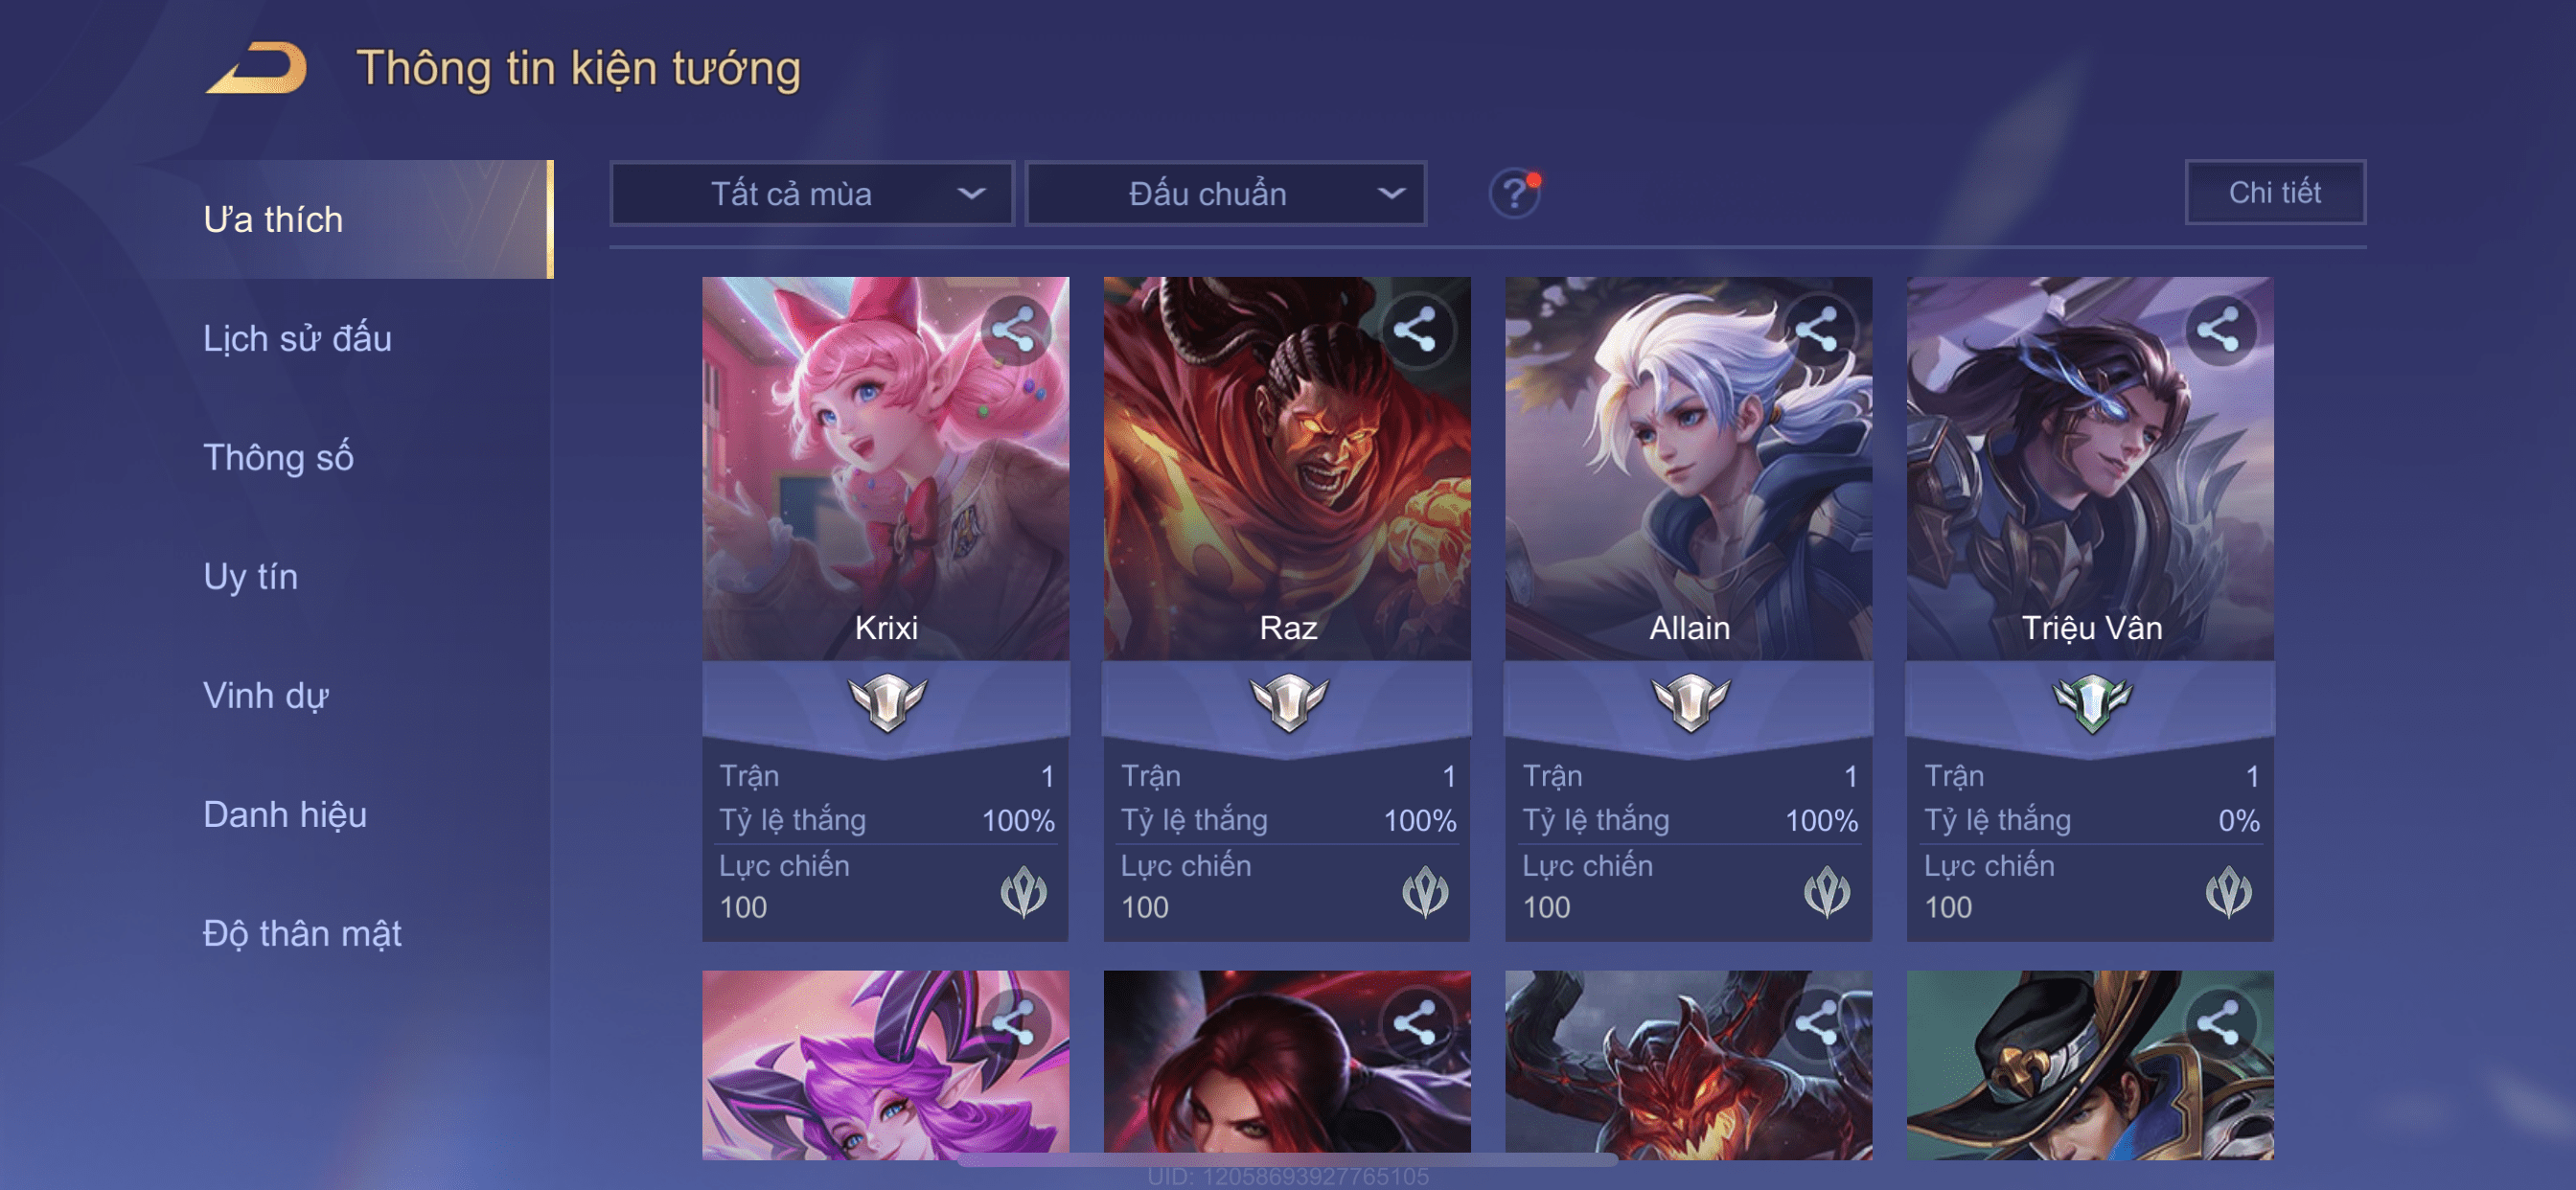This screenshot has height=1190, width=2576.
Task: Click the Chi tiết button
Action: tap(2275, 192)
